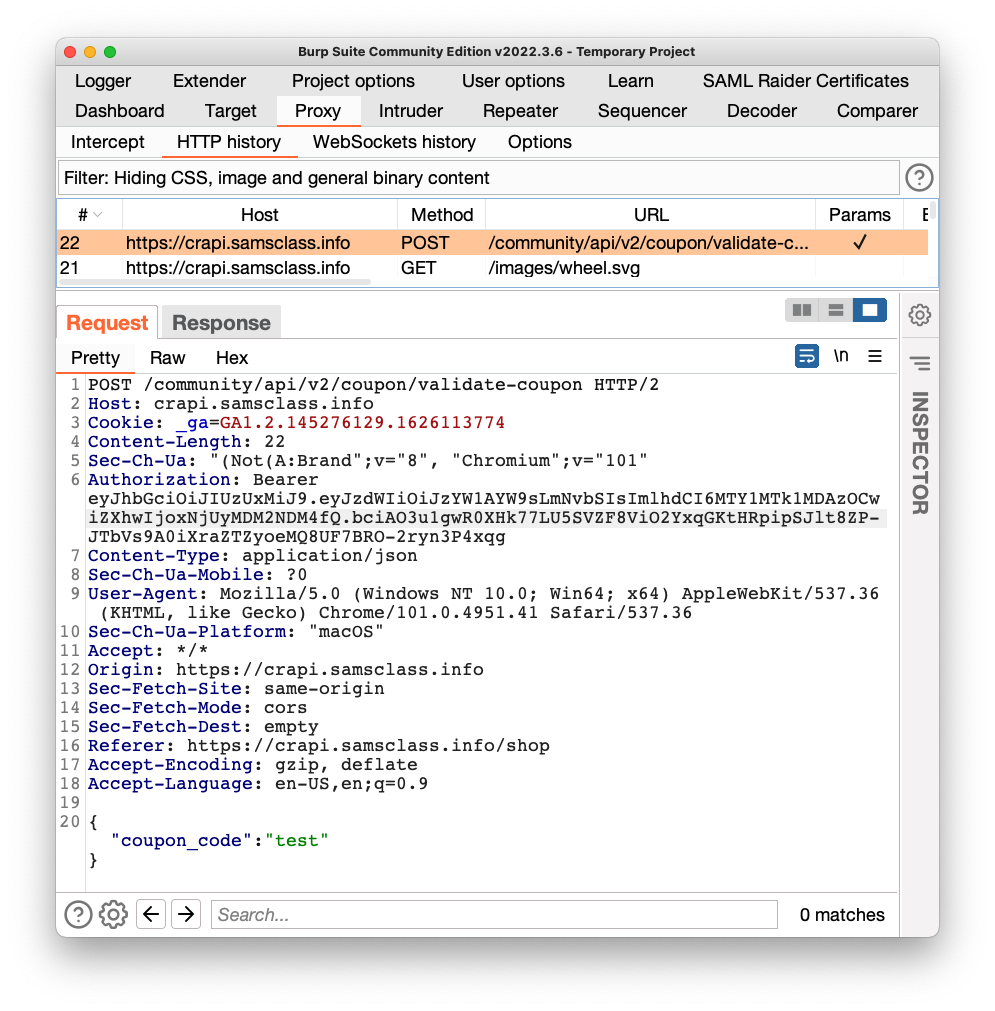Sort by the # column dropdown arrow

coord(97,215)
